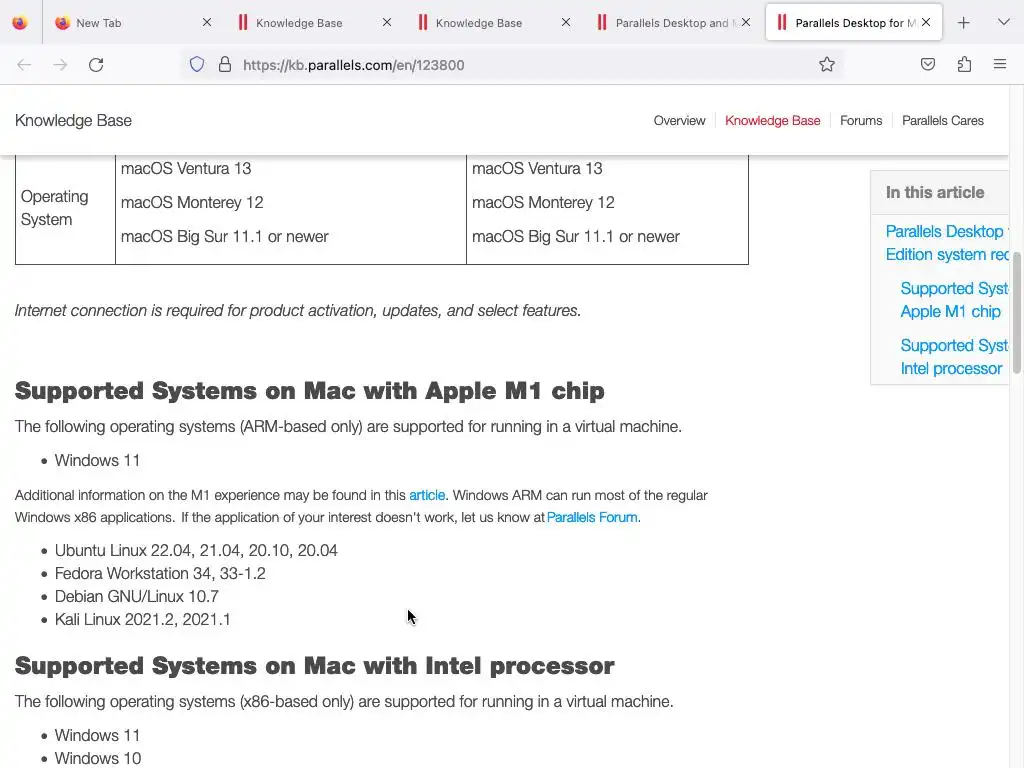The image size is (1024, 768).
Task: Open the tracking protection shield icon
Action: pos(197,65)
